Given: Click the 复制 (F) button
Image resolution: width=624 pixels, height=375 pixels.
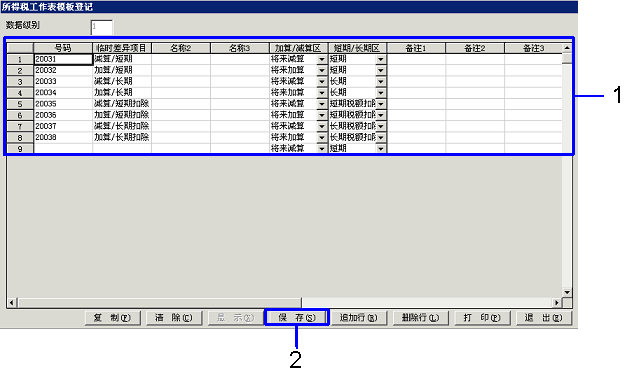Looking at the screenshot, I should point(113,318).
